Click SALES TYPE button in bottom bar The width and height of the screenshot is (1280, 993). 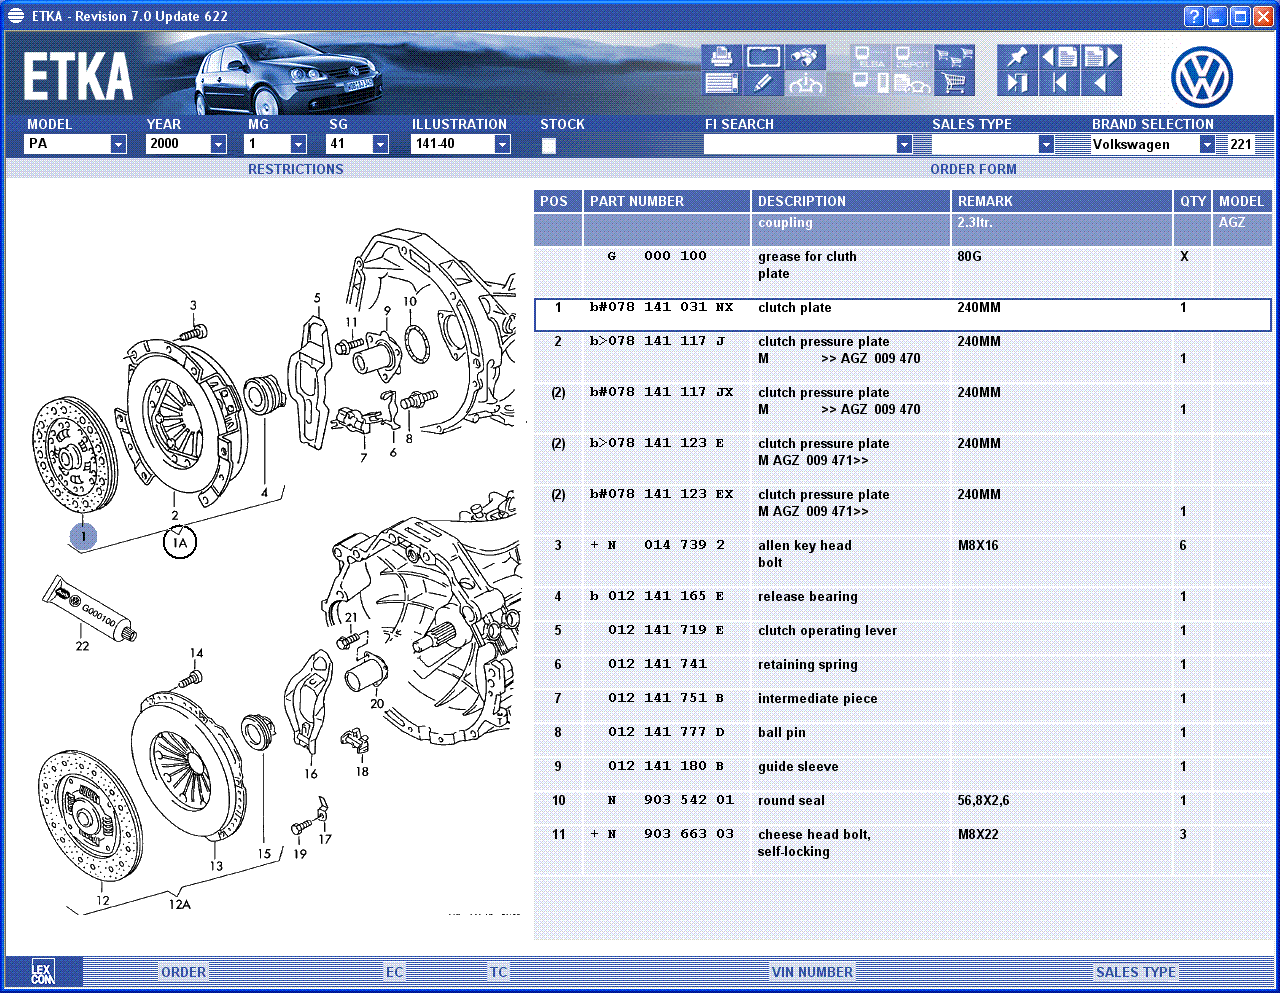point(1136,972)
